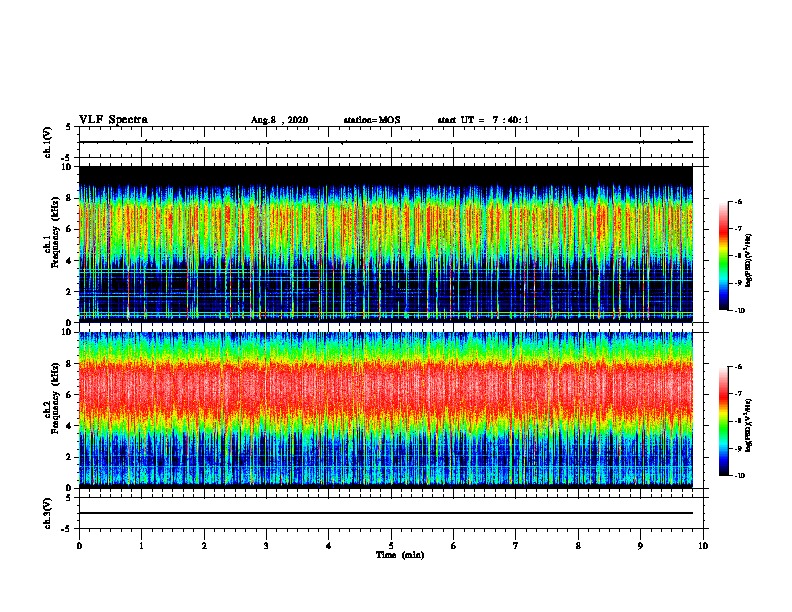Click the ch.1 spectrogram panel
Viewport: 792px width, 612px height.
pyautogui.click(x=386, y=244)
